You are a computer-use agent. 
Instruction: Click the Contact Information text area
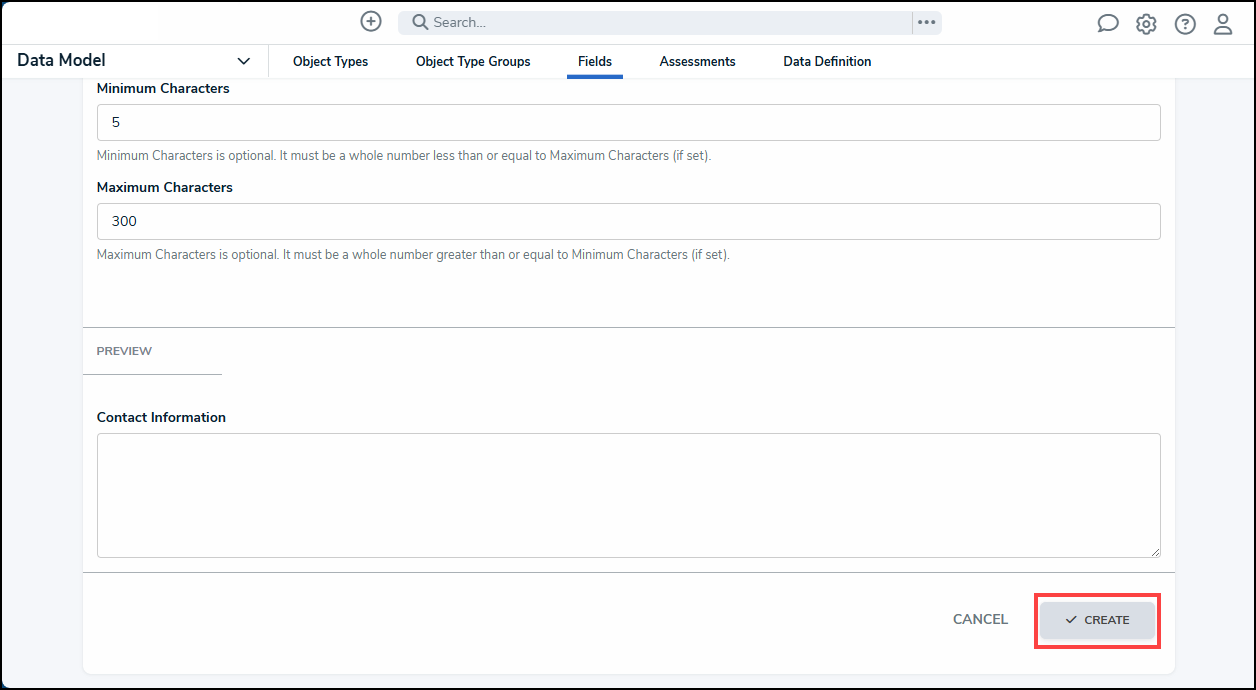(x=629, y=495)
